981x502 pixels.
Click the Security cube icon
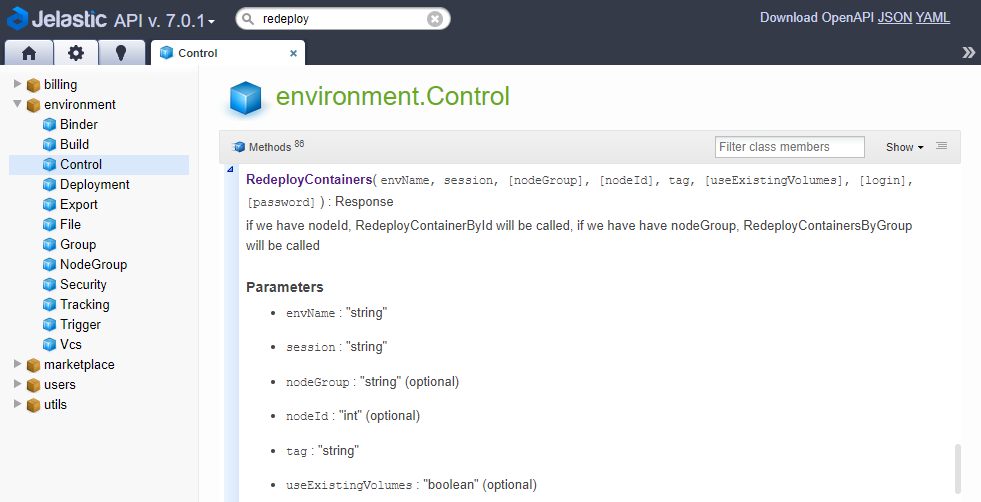pos(49,285)
